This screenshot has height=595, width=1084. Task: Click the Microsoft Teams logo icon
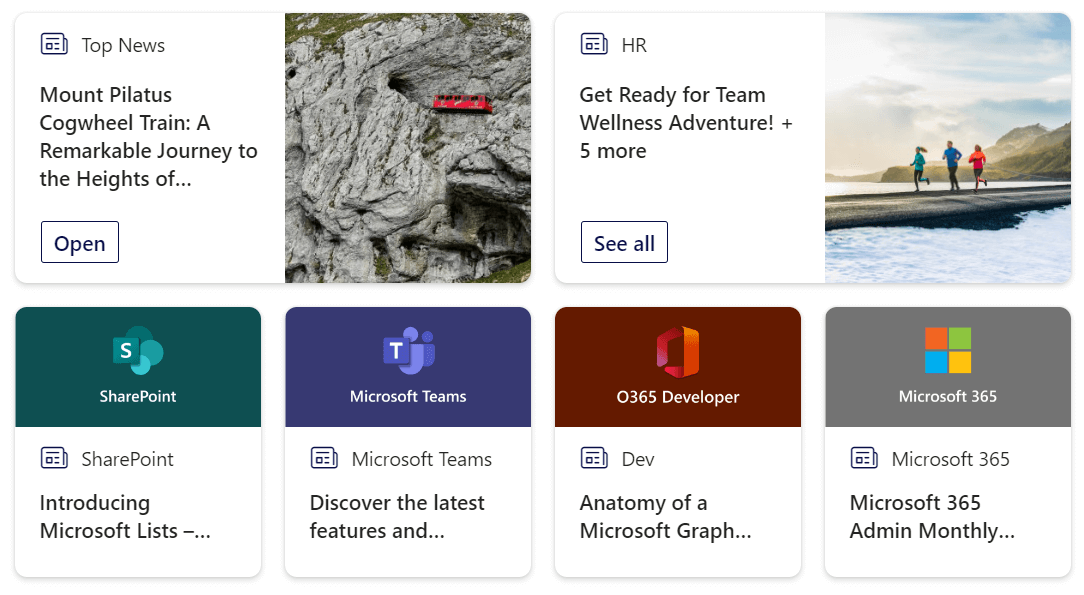(x=408, y=351)
